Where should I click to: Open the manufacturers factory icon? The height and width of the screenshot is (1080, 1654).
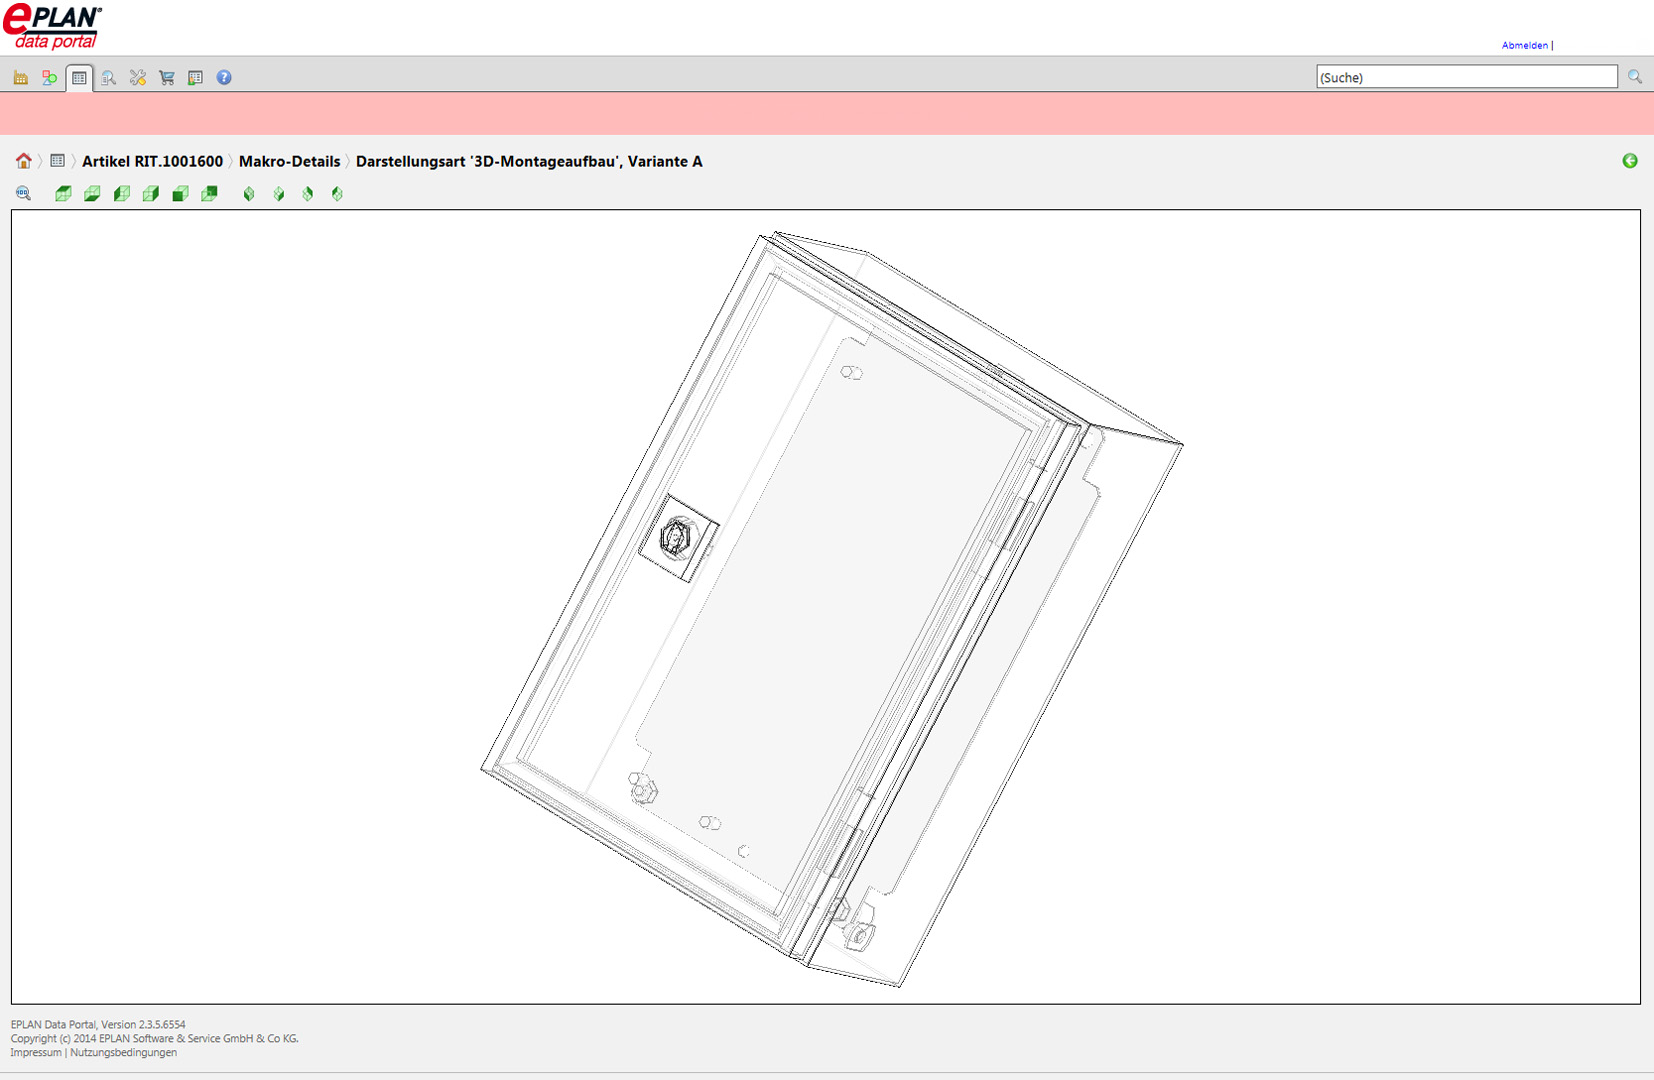20,78
